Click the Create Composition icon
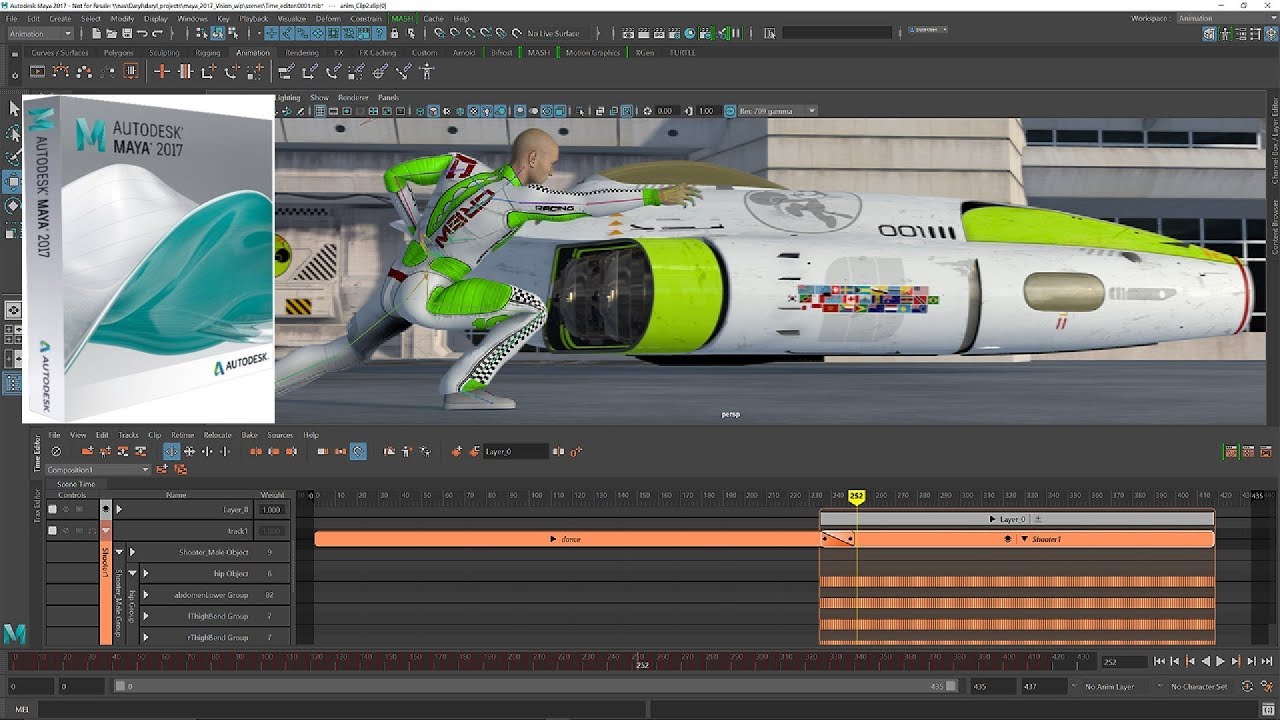 162,469
